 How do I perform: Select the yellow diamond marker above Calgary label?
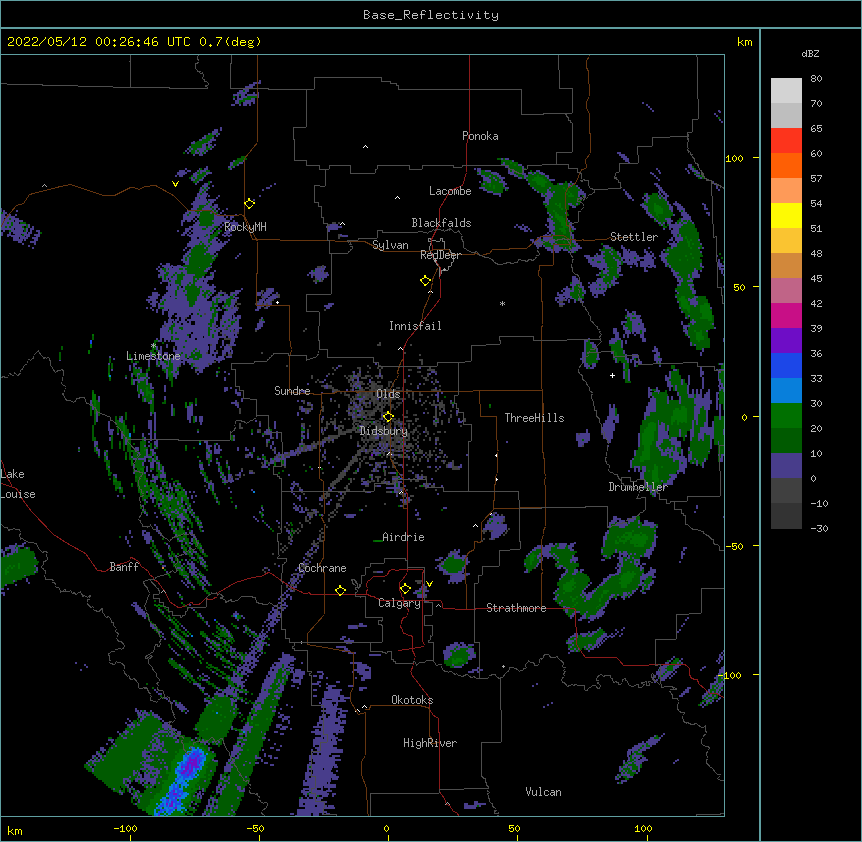coord(405,589)
